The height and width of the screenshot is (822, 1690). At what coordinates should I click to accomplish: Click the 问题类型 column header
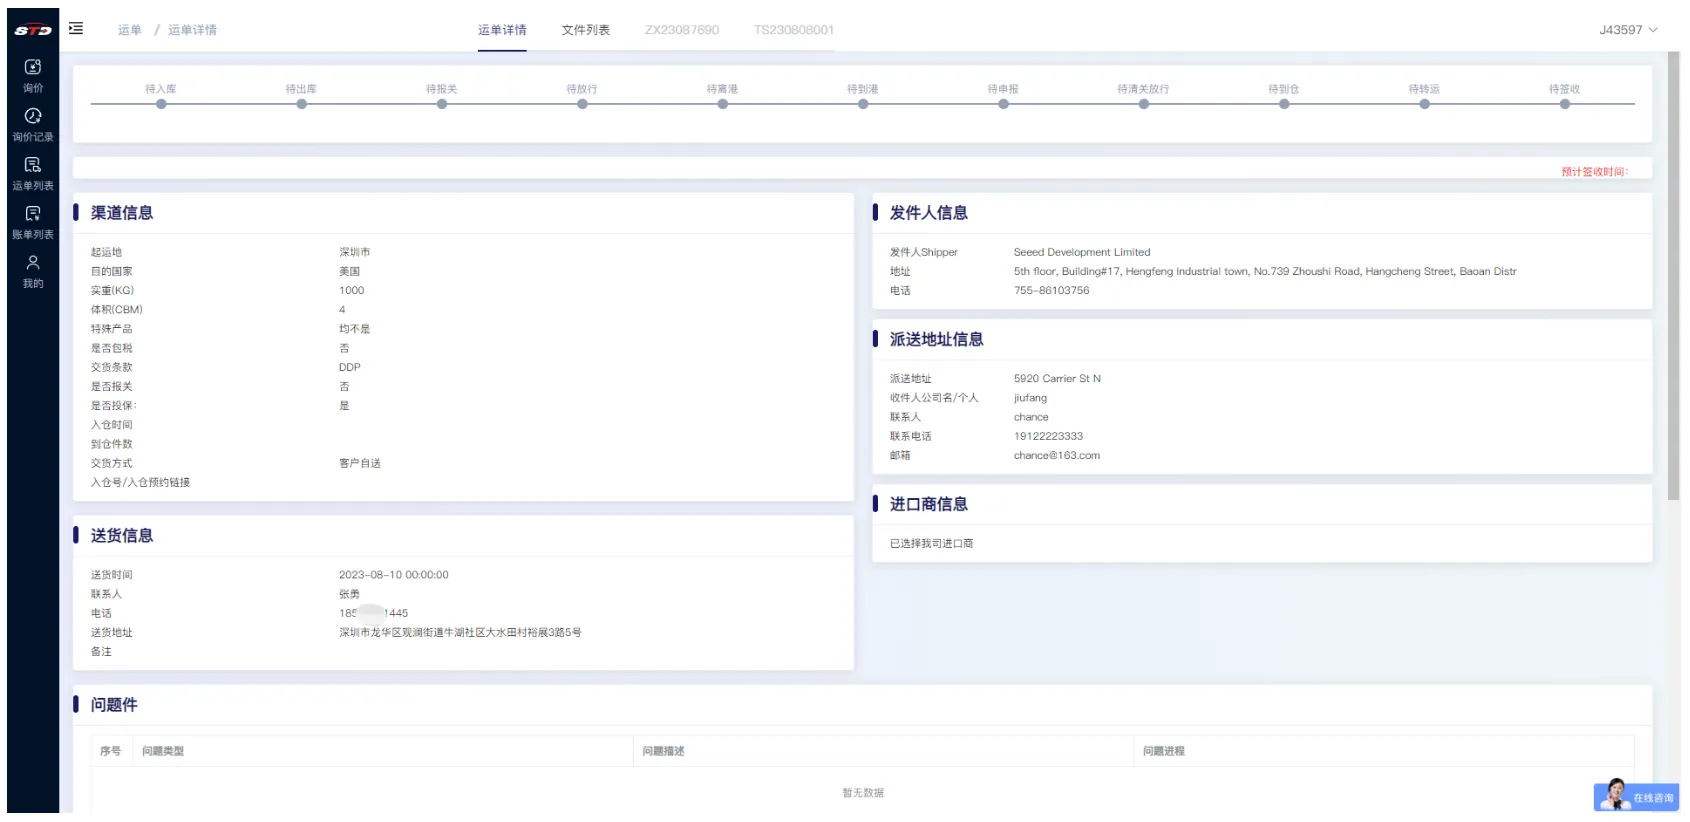163,751
